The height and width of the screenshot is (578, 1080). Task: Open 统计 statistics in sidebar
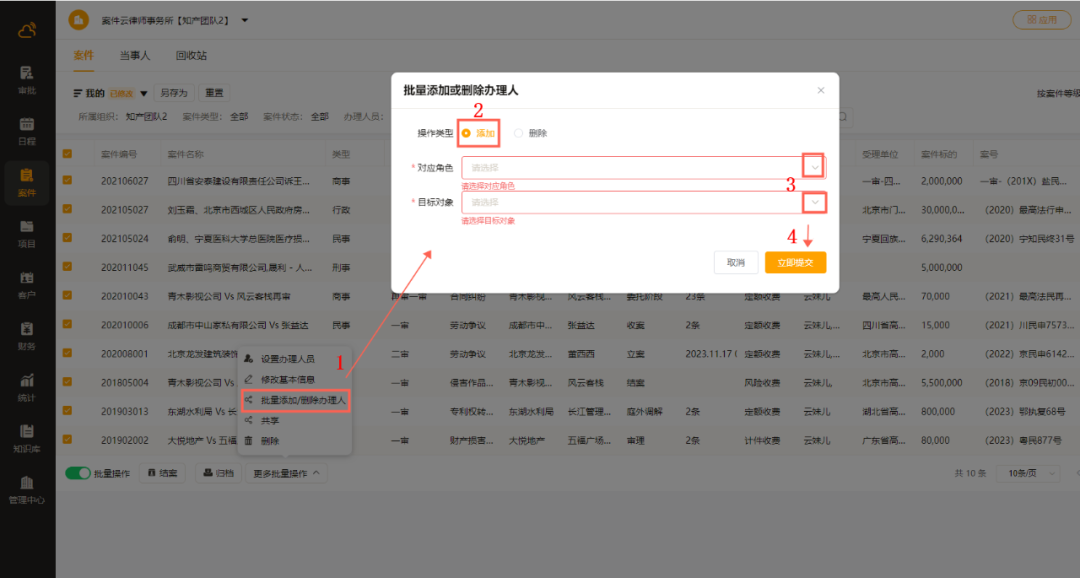click(x=27, y=386)
